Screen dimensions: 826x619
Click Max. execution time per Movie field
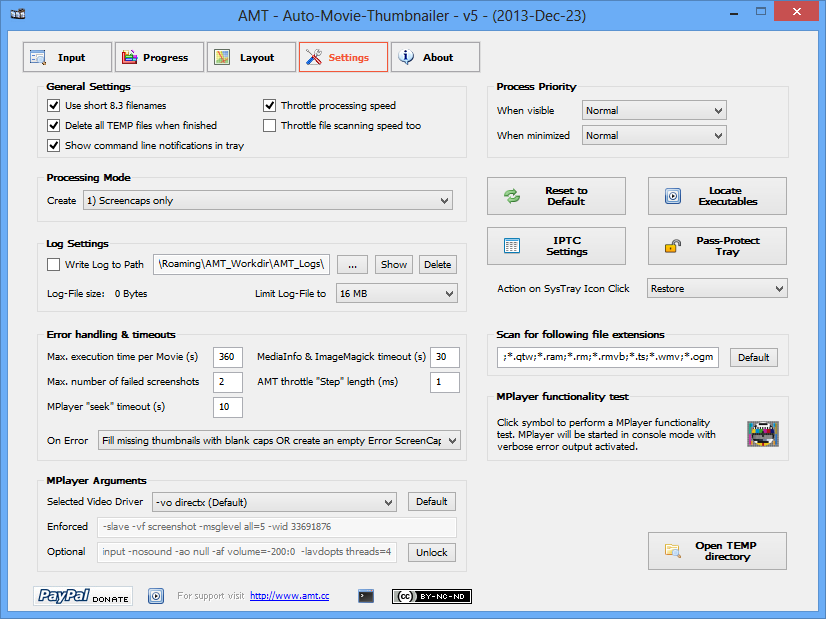(x=228, y=357)
